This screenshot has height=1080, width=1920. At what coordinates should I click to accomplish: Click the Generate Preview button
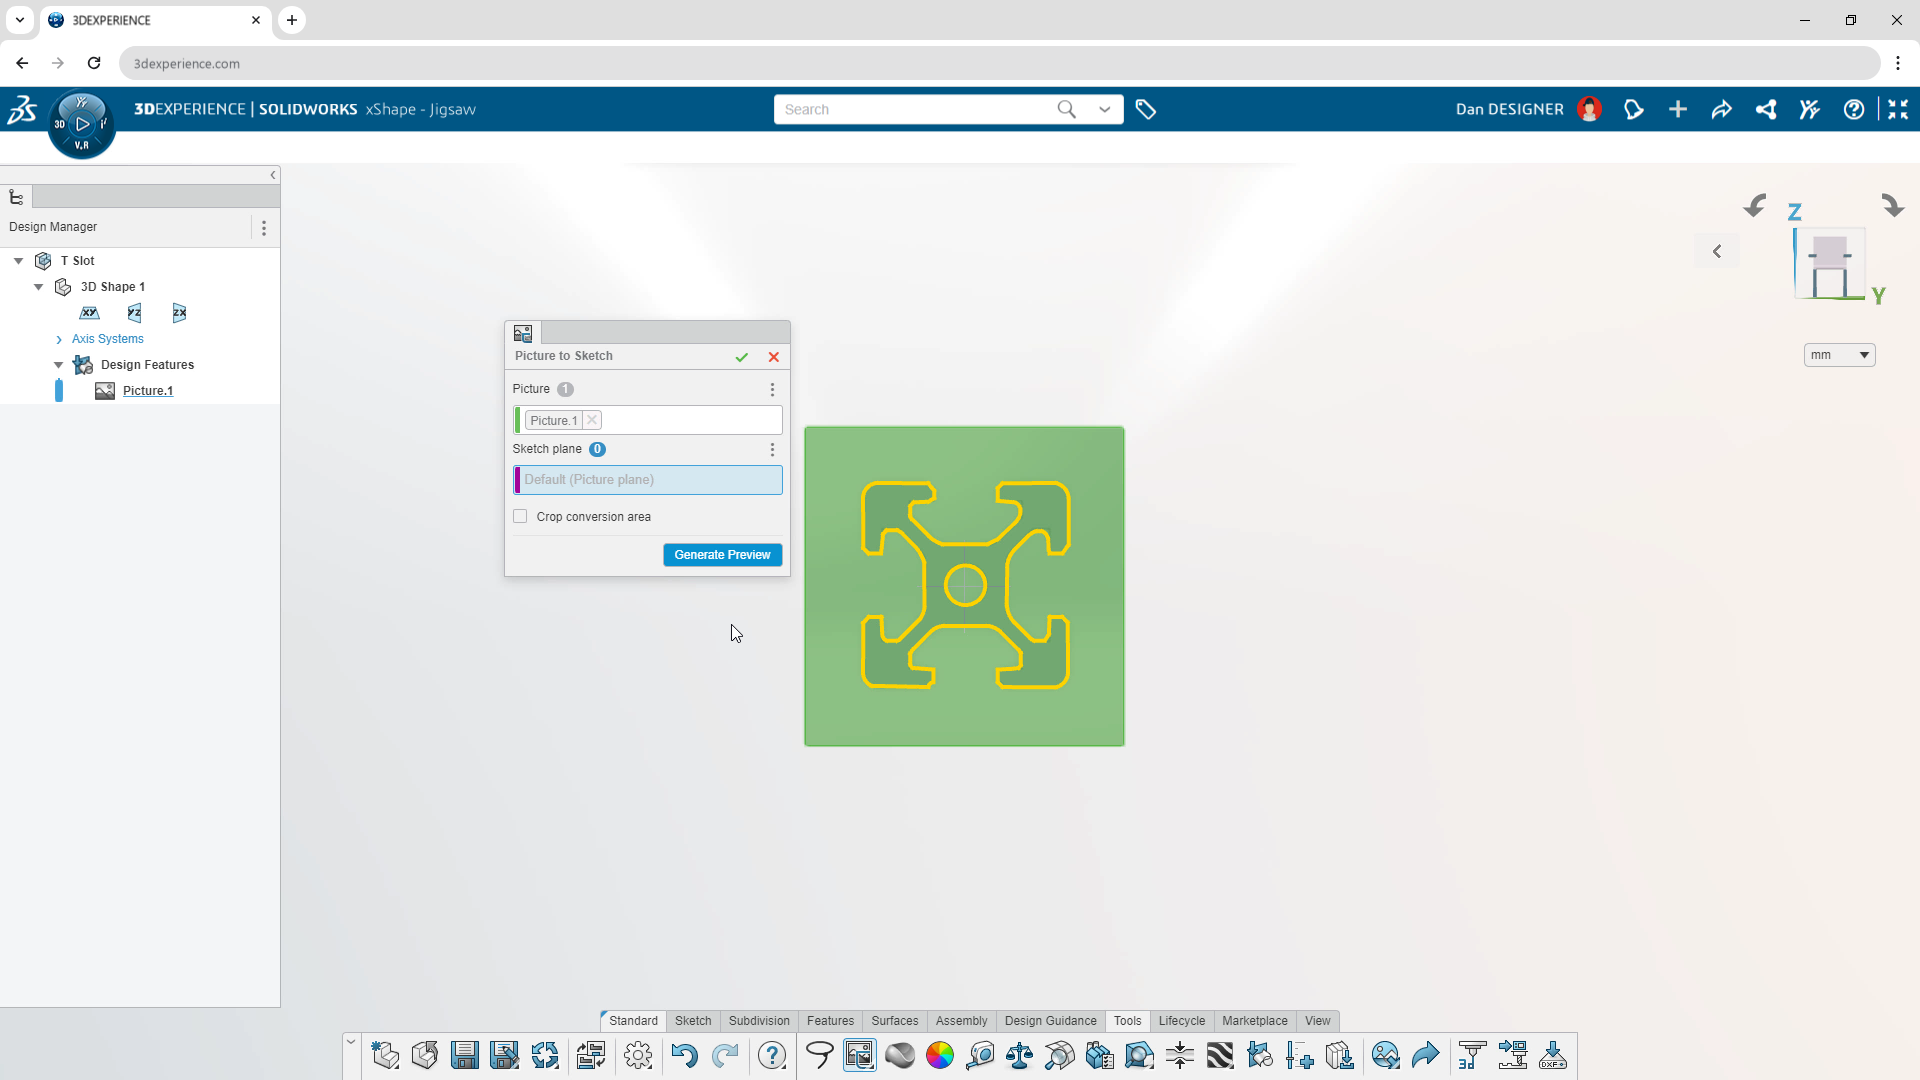click(x=723, y=555)
